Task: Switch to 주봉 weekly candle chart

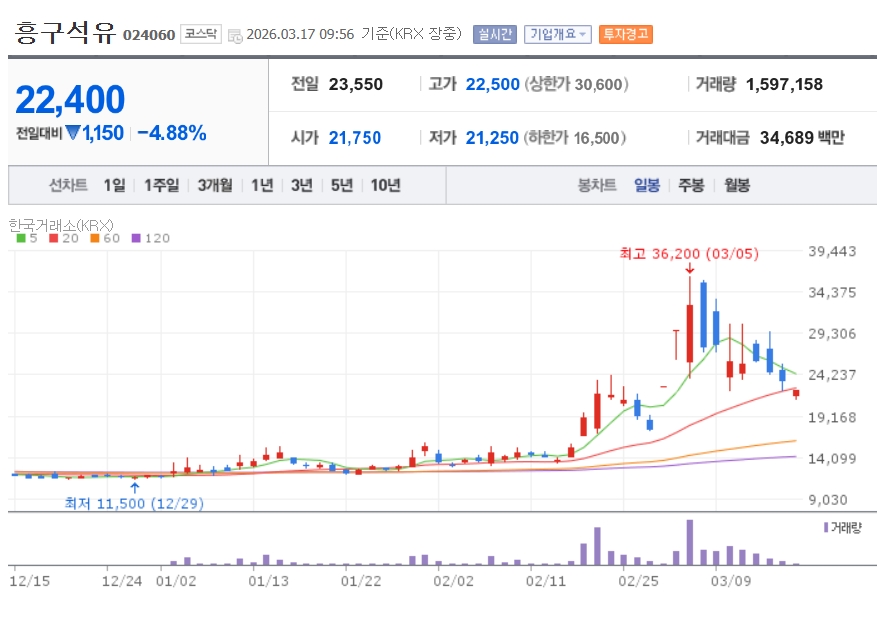Action: tap(691, 185)
